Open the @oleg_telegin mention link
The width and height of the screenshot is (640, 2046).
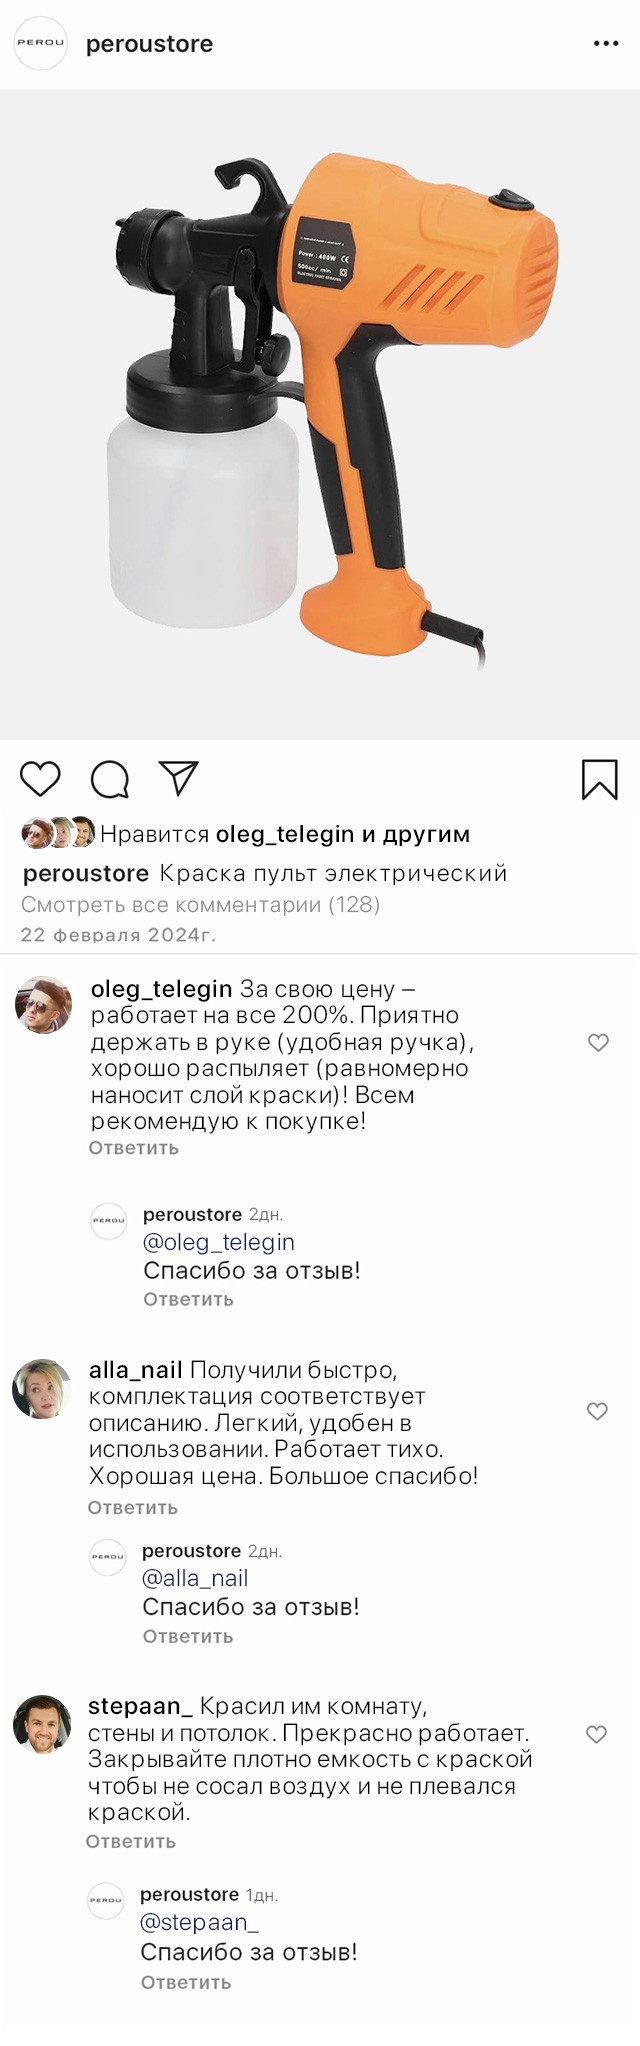(219, 1242)
